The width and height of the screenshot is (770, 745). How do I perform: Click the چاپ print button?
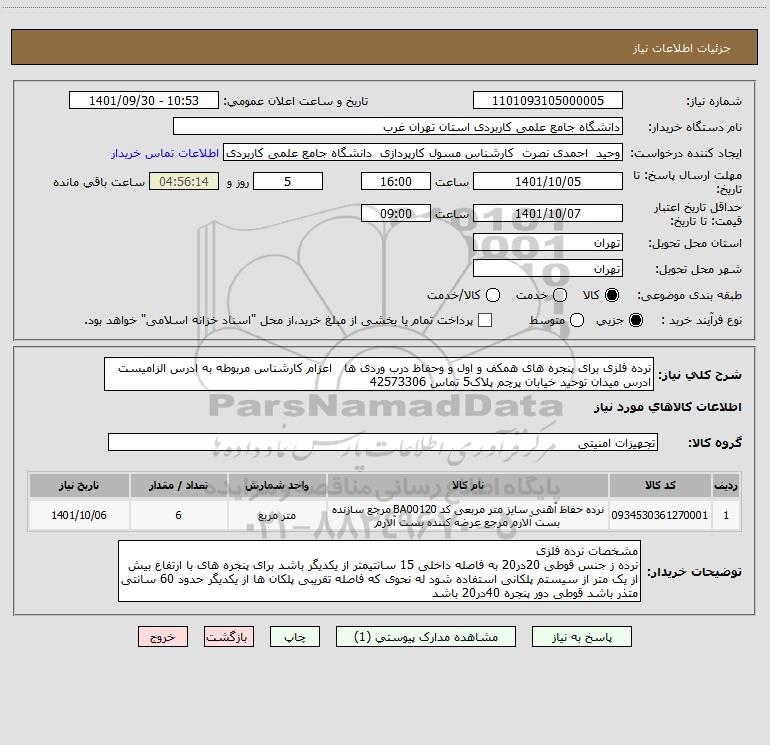[295, 637]
